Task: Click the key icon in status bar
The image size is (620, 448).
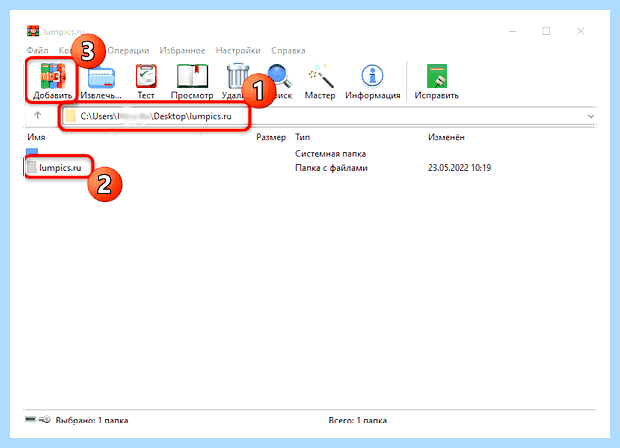Action: pyautogui.click(x=45, y=419)
